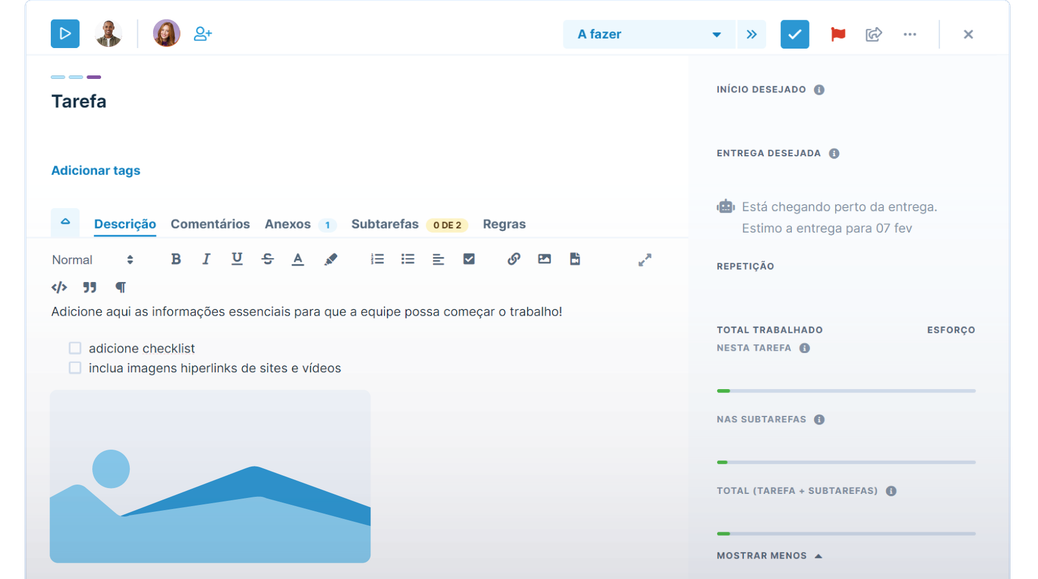Add a person using the invite member icon
Screen dimensions: 1038x579
[x=203, y=33]
